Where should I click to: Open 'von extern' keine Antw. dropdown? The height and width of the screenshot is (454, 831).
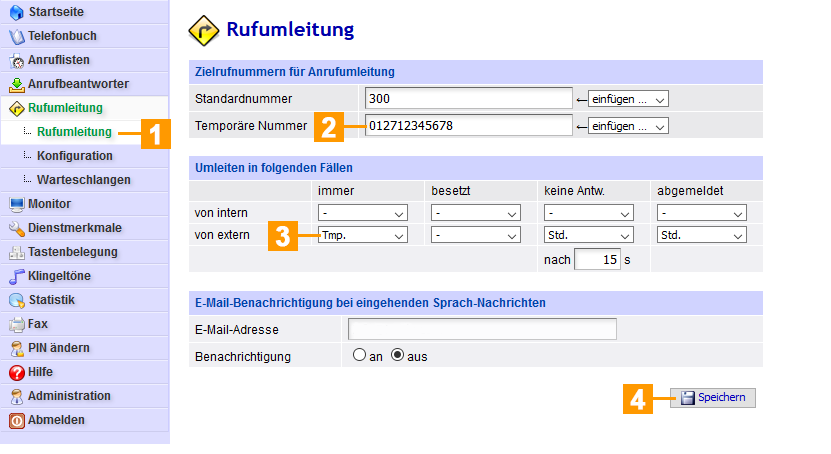coord(589,235)
